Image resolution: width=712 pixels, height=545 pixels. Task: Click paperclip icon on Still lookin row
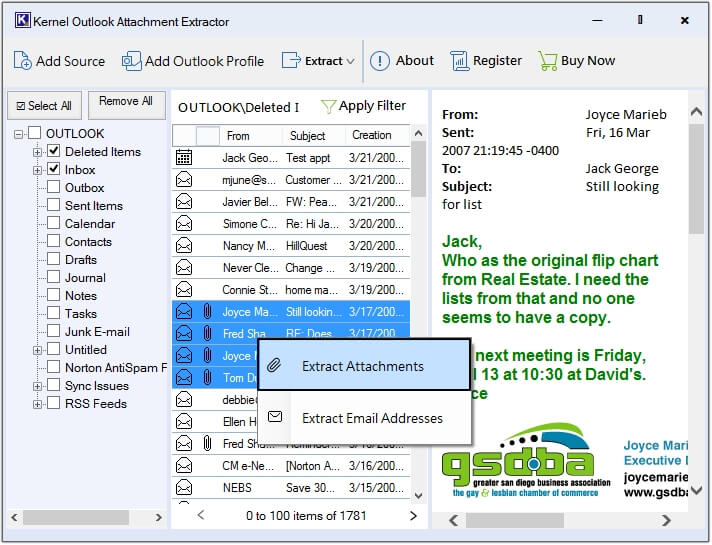point(208,312)
